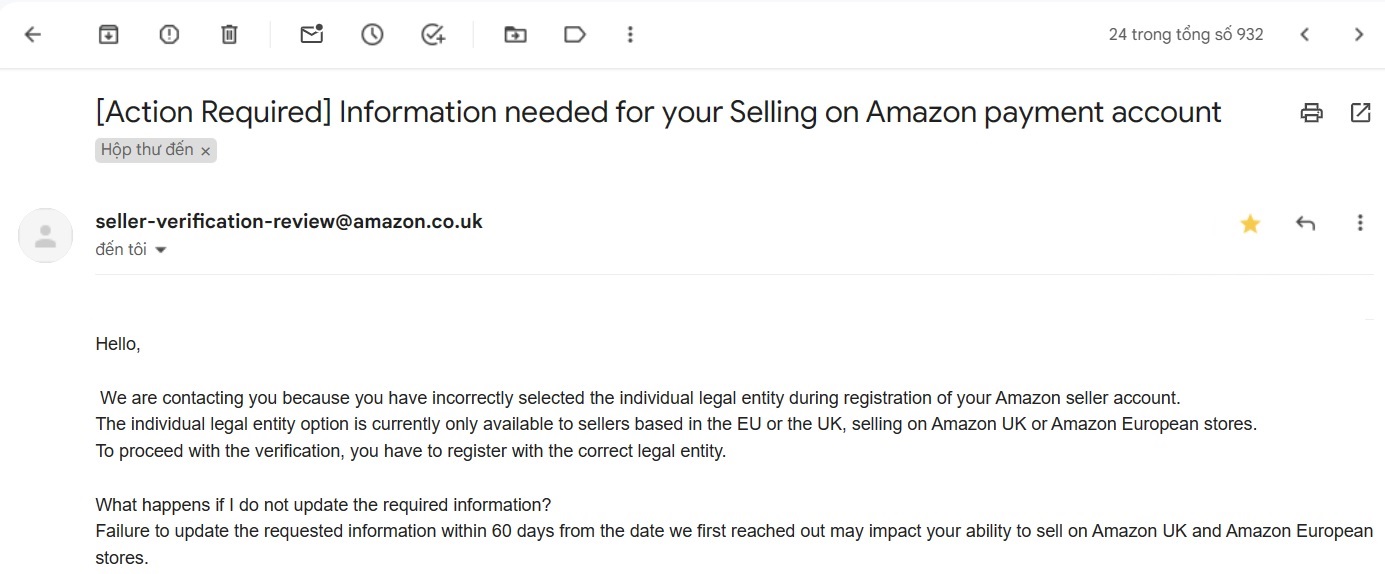The image size is (1385, 574).
Task: Reply to the sender with arrow icon
Action: pyautogui.click(x=1305, y=223)
